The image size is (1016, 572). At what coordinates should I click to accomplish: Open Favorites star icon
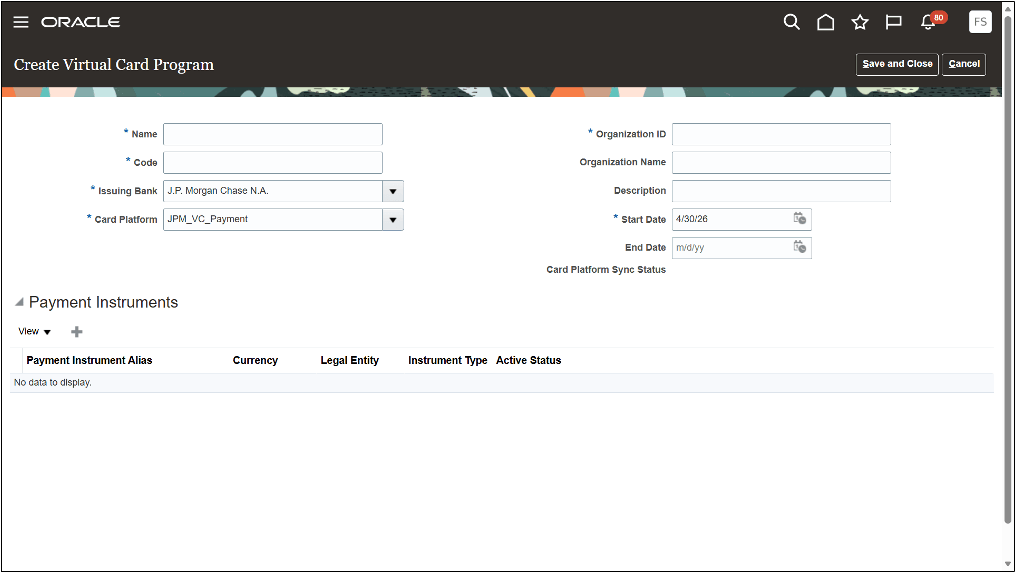tap(860, 22)
